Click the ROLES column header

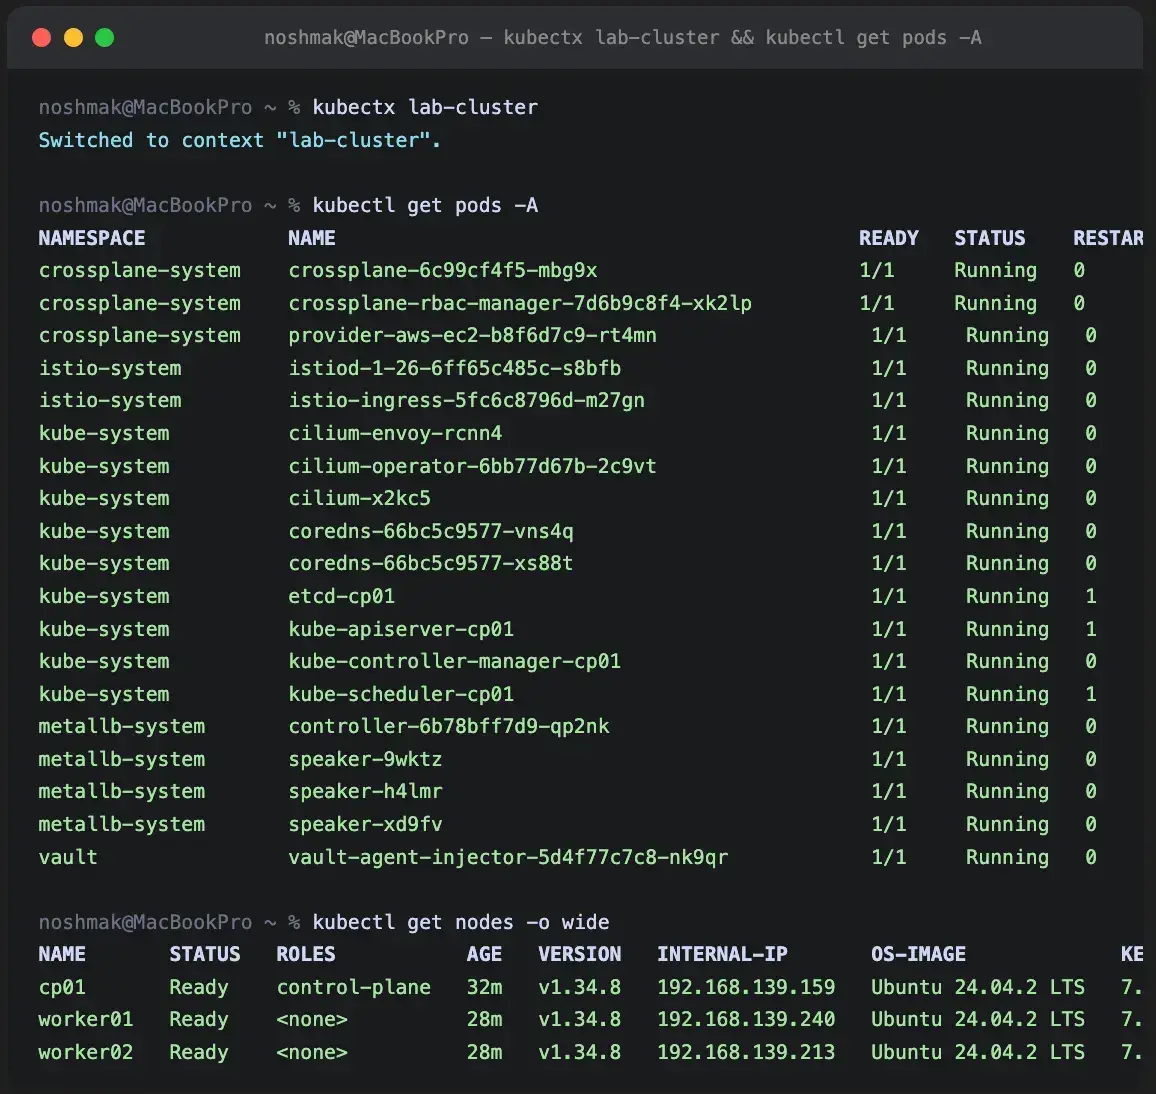[x=305, y=954]
